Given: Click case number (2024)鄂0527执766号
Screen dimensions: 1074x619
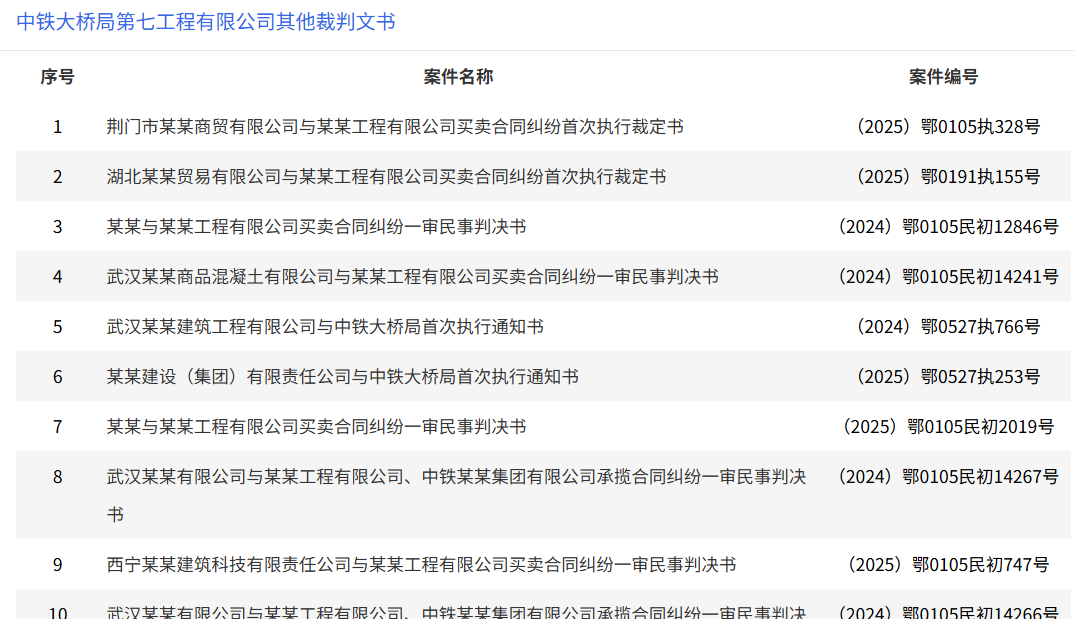Looking at the screenshot, I should click(x=944, y=327).
